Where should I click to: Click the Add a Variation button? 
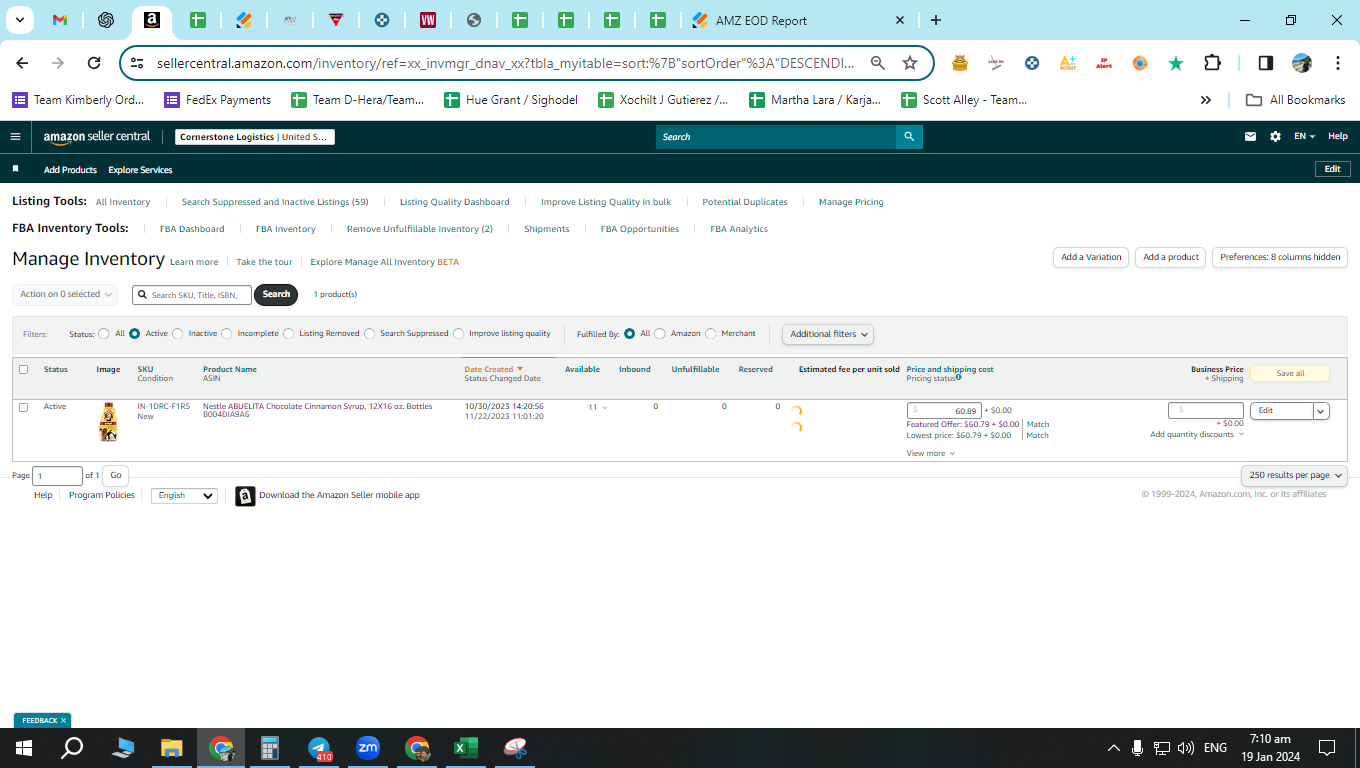tap(1091, 257)
